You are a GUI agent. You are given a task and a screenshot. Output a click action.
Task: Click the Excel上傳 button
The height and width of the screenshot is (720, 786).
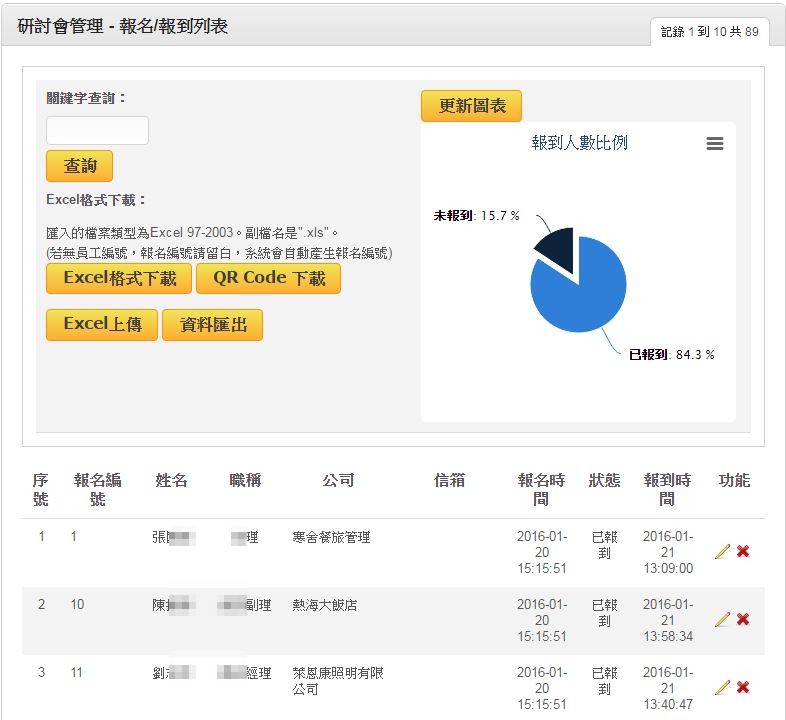pos(102,324)
